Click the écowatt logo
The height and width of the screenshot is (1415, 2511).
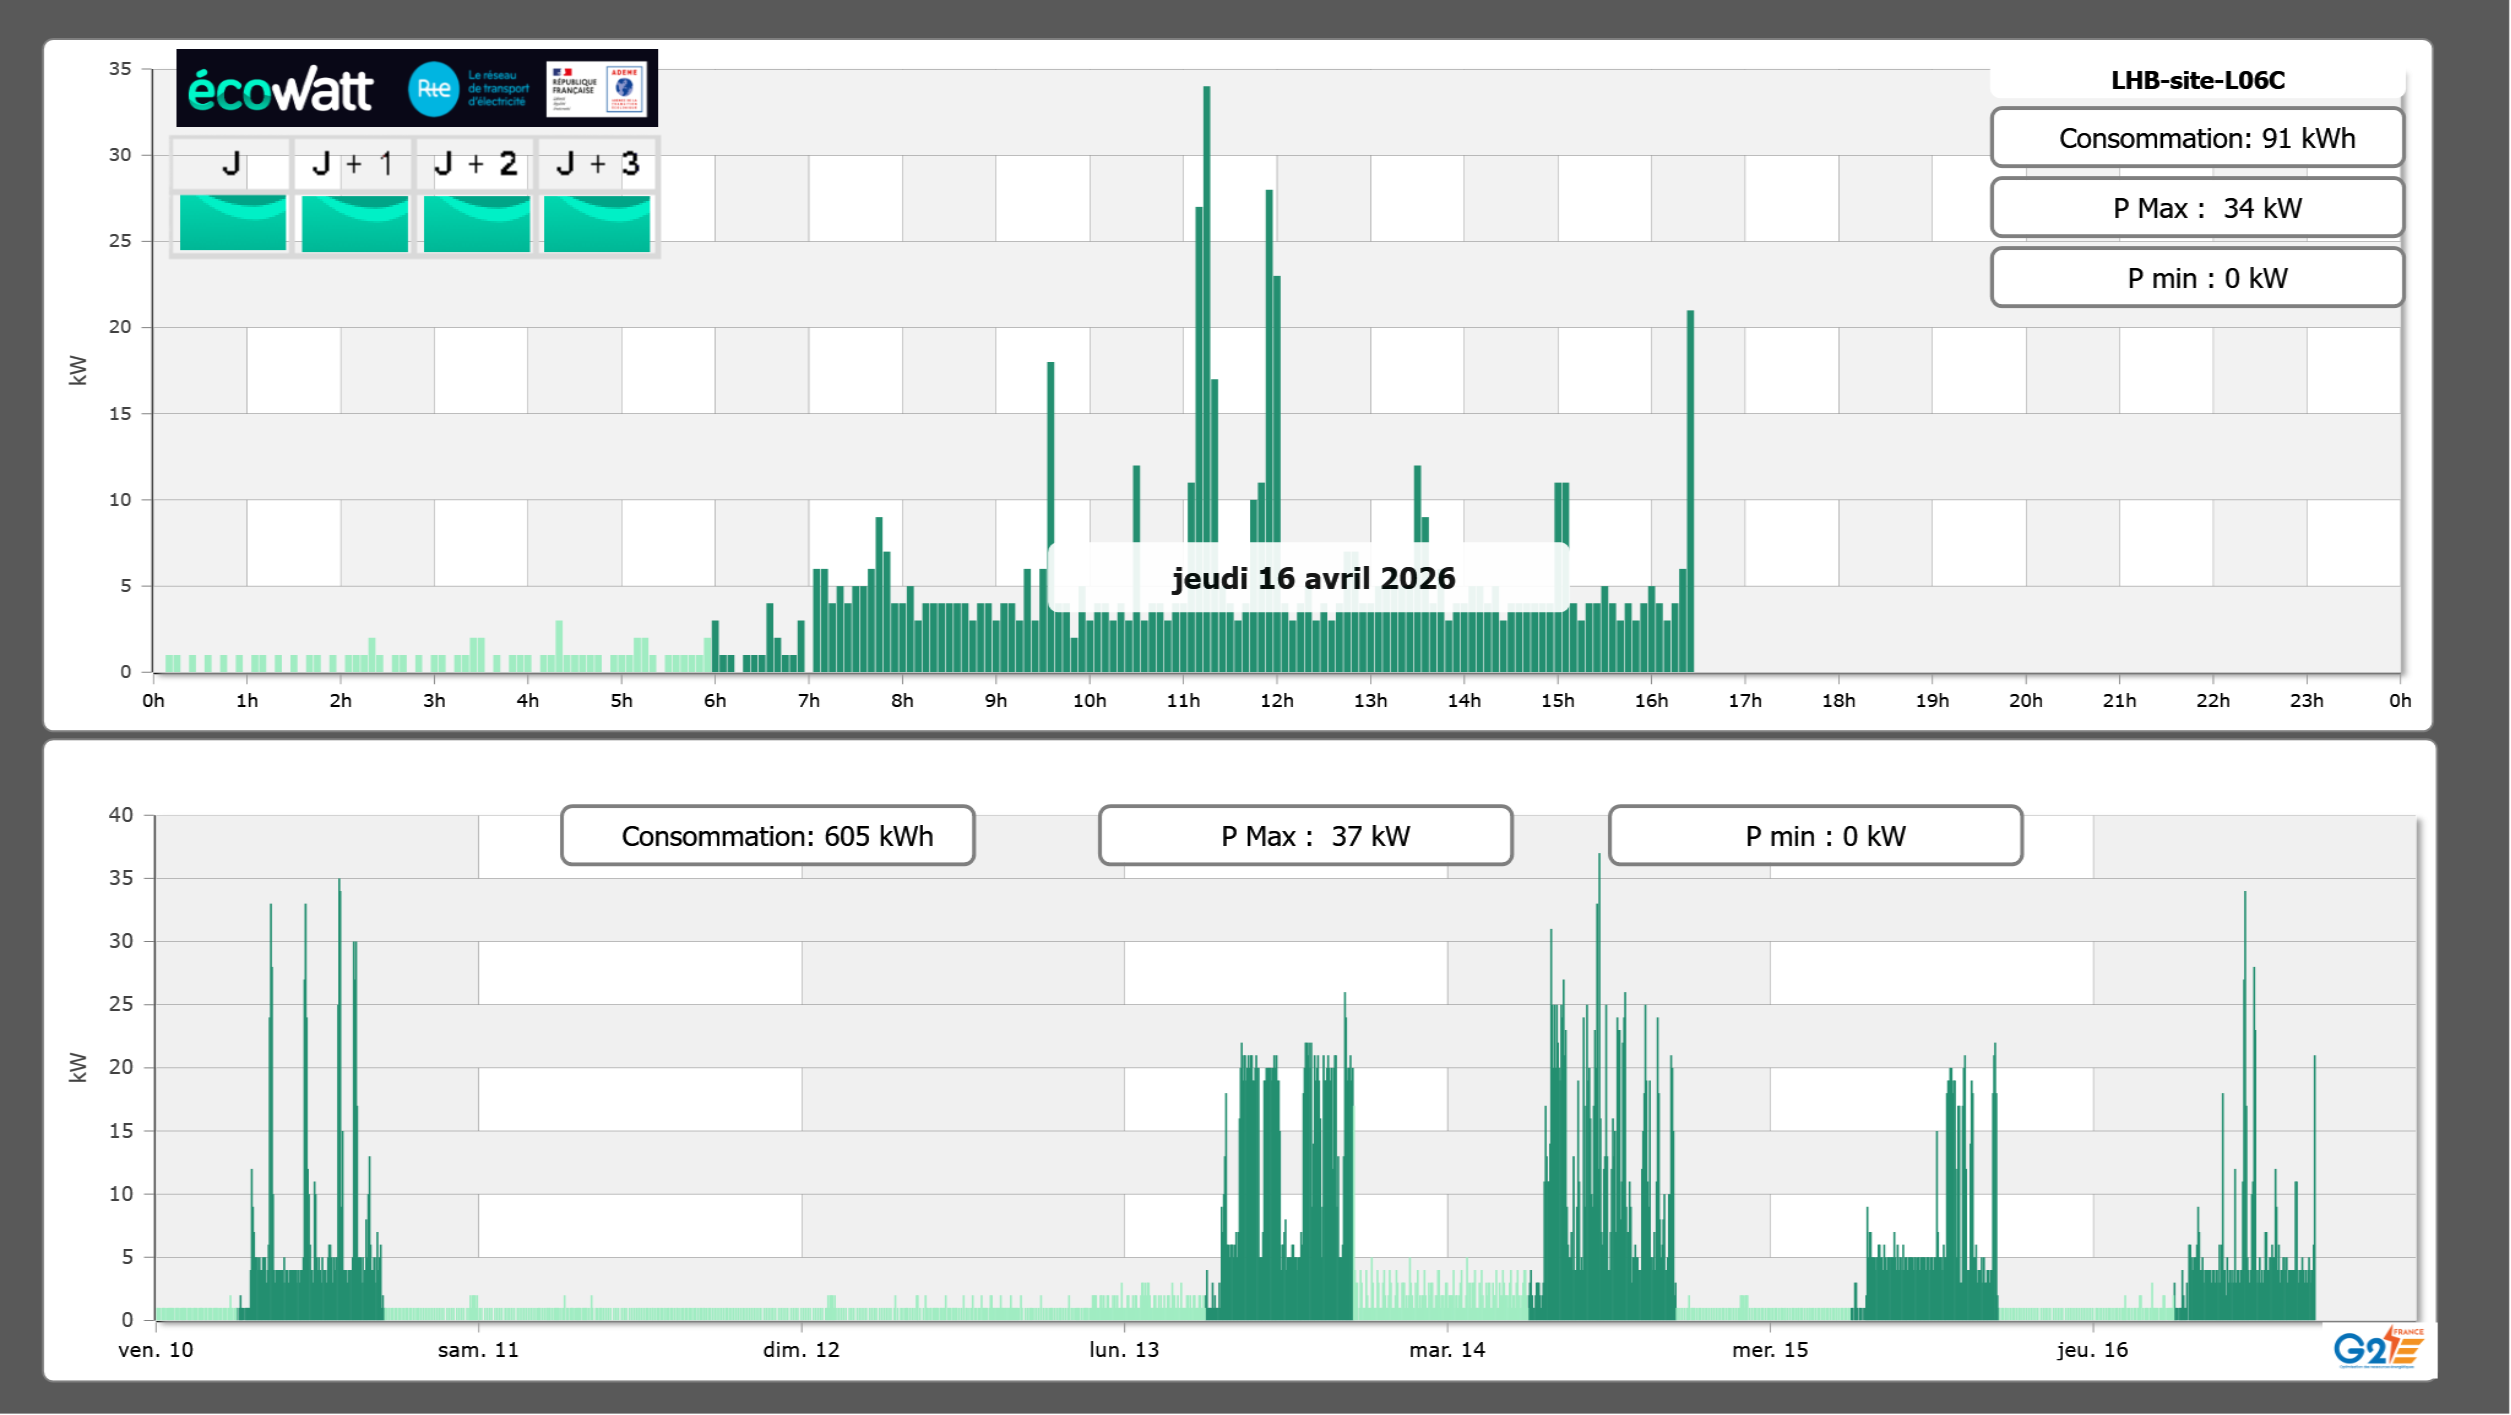(x=280, y=90)
